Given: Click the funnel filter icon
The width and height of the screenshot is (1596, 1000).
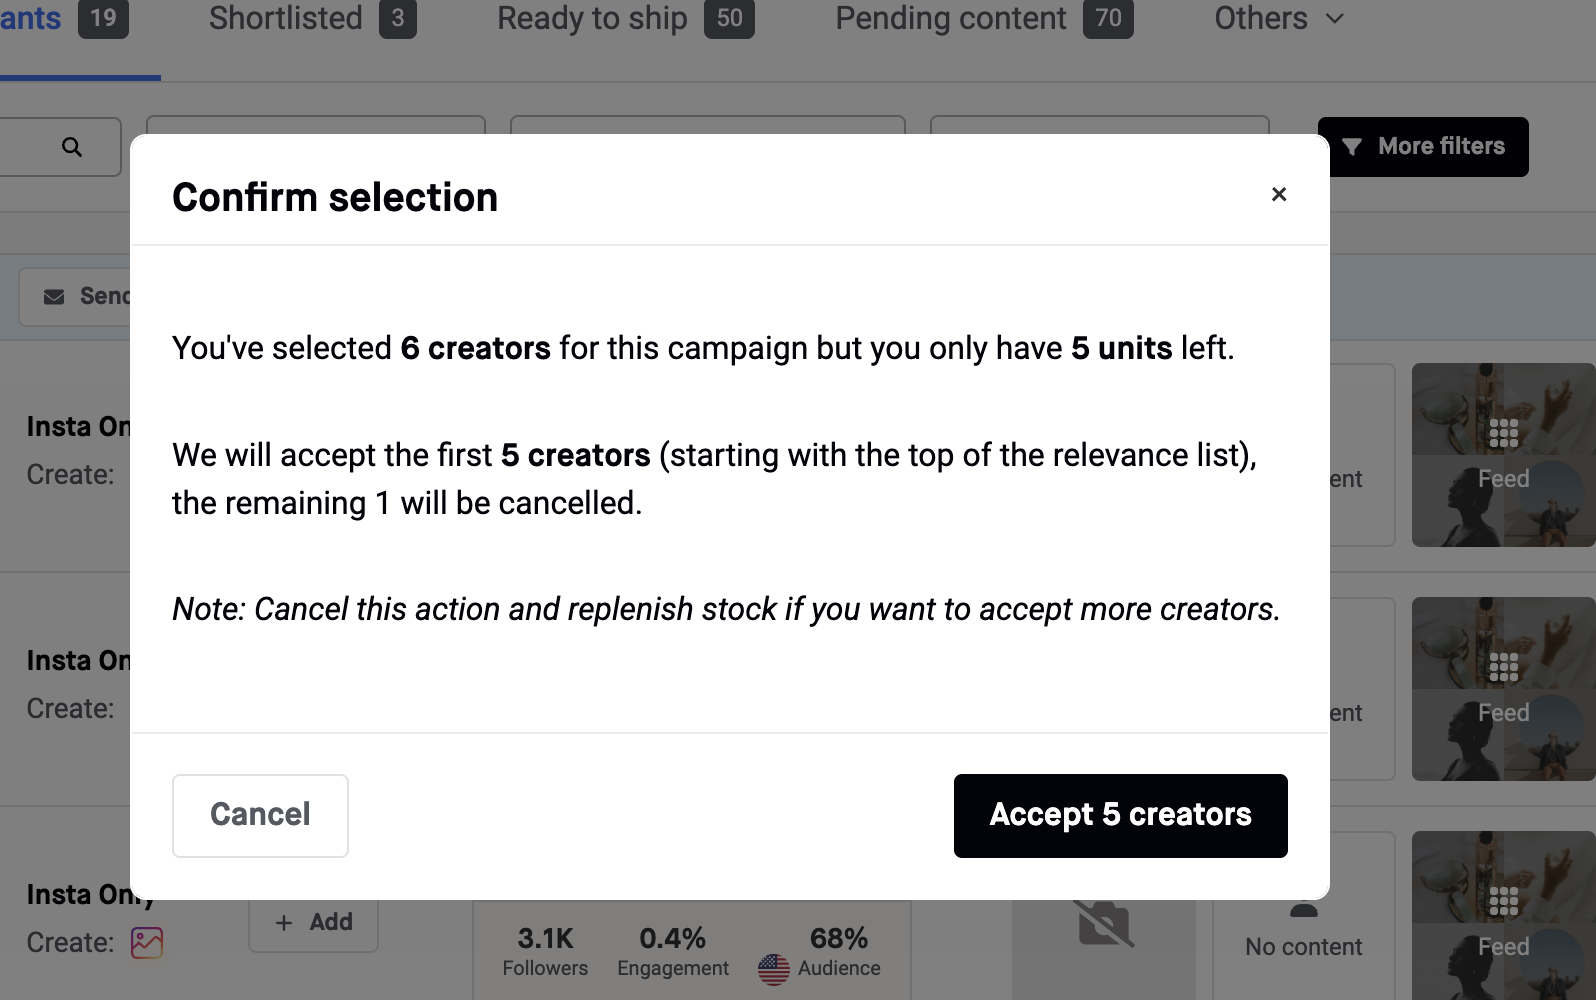Looking at the screenshot, I should click(1352, 147).
